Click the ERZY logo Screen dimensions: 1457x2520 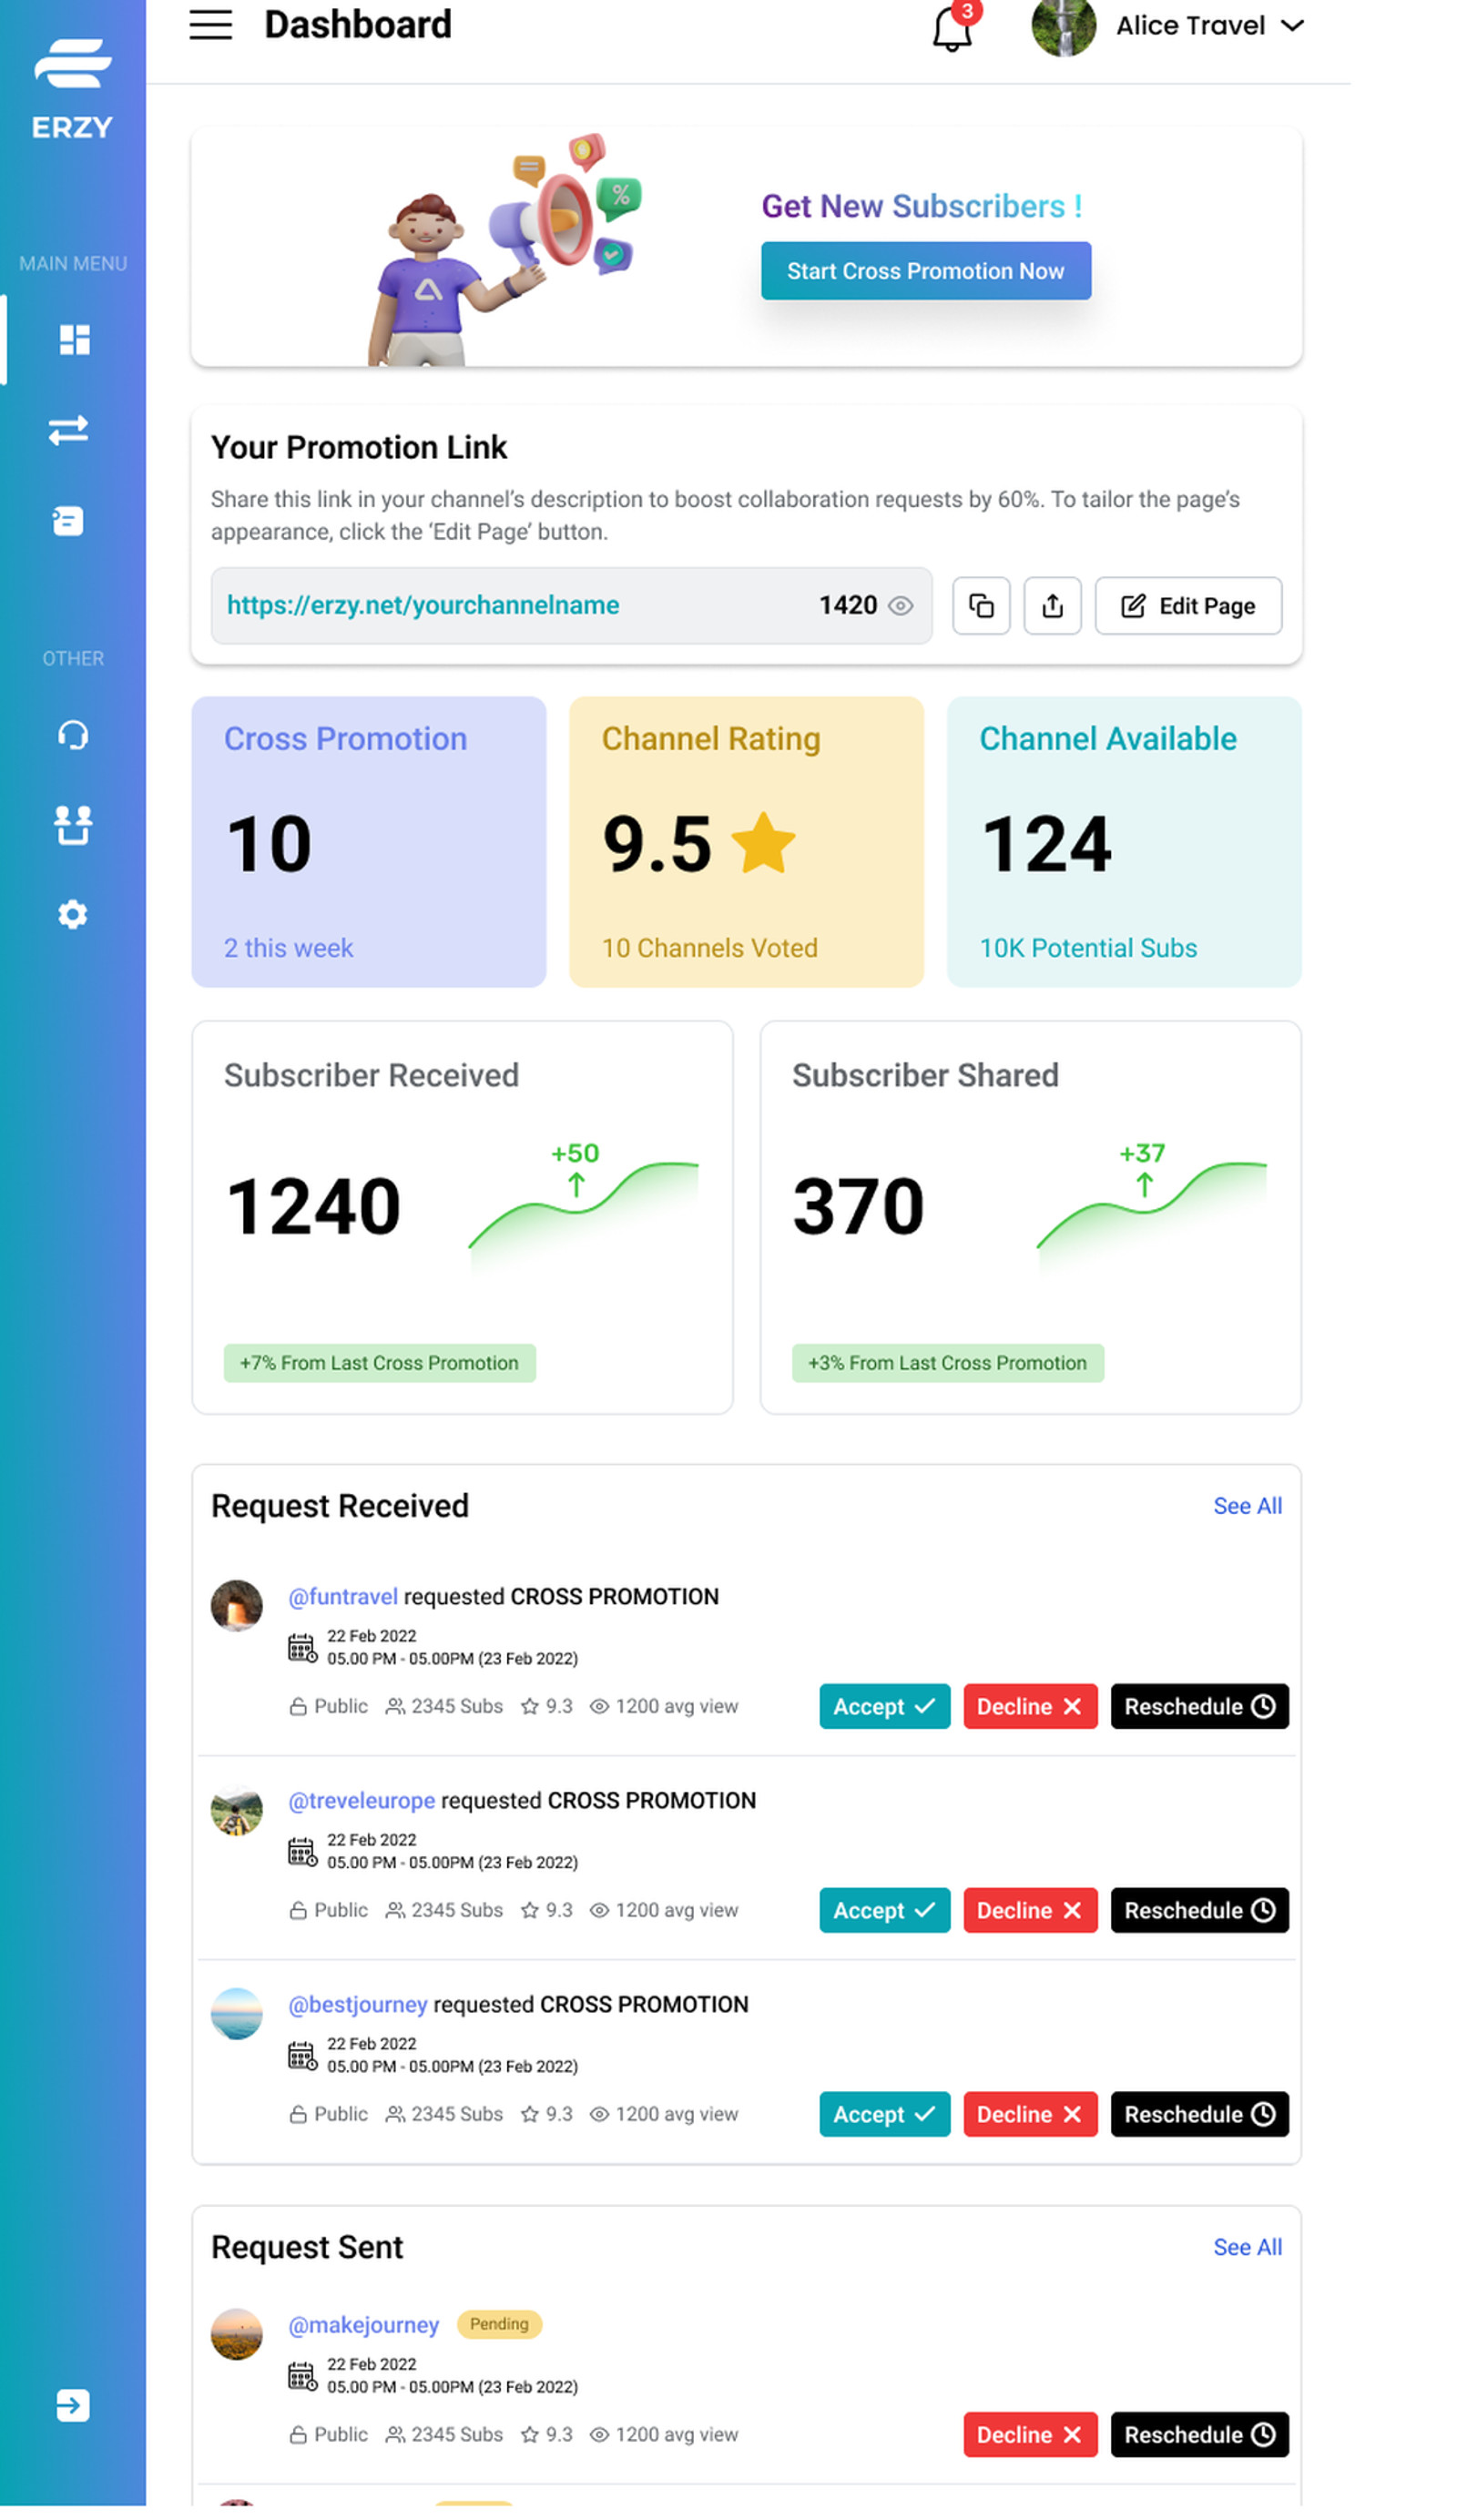[72, 88]
